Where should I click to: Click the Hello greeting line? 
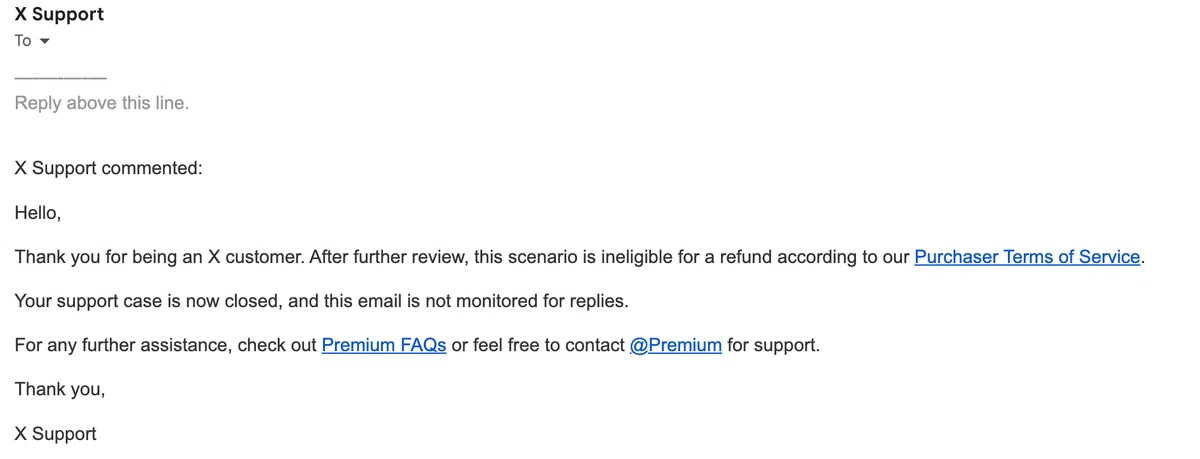tap(38, 213)
